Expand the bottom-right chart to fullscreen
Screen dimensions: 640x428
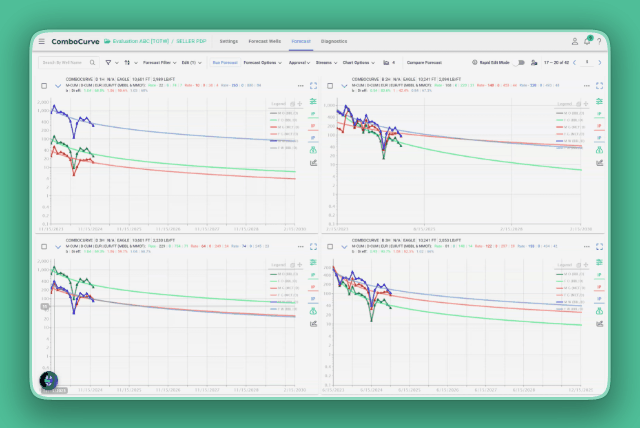(x=600, y=246)
